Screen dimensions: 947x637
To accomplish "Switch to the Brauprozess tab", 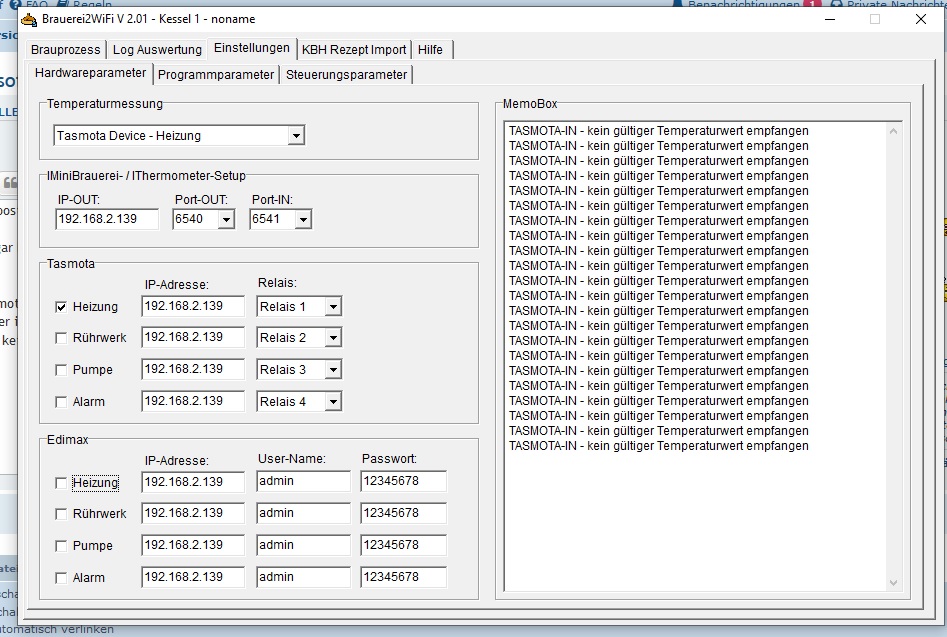I will point(66,49).
